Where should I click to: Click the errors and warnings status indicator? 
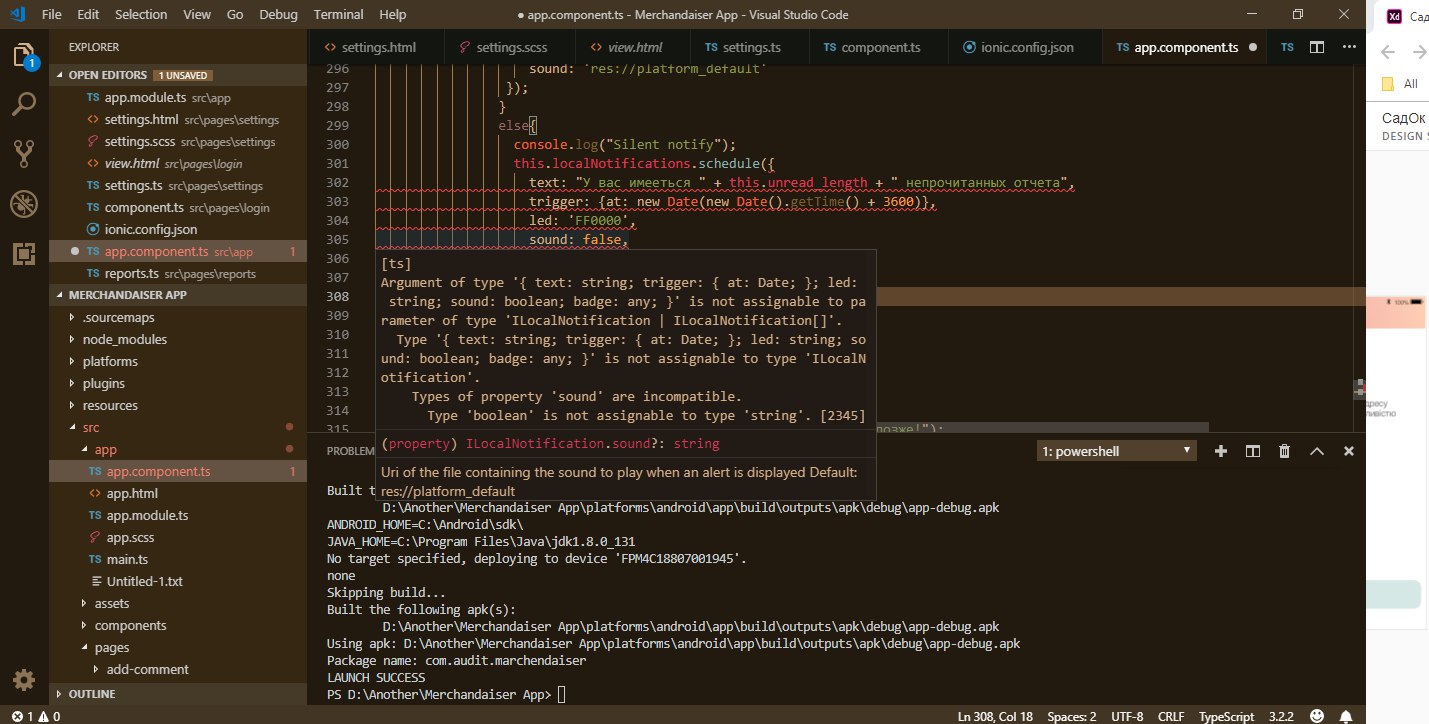coord(35,716)
